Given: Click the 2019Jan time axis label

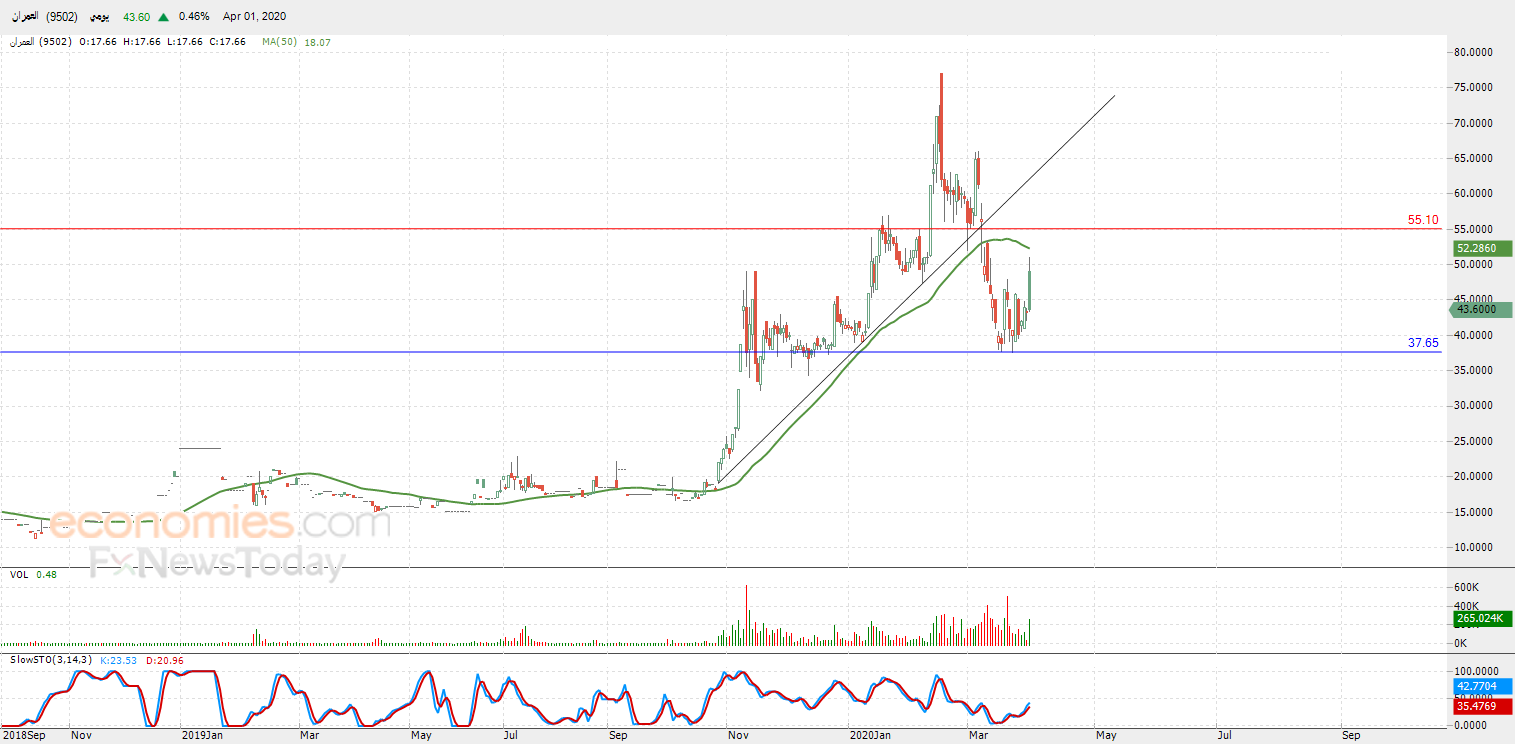Looking at the screenshot, I should pos(200,735).
